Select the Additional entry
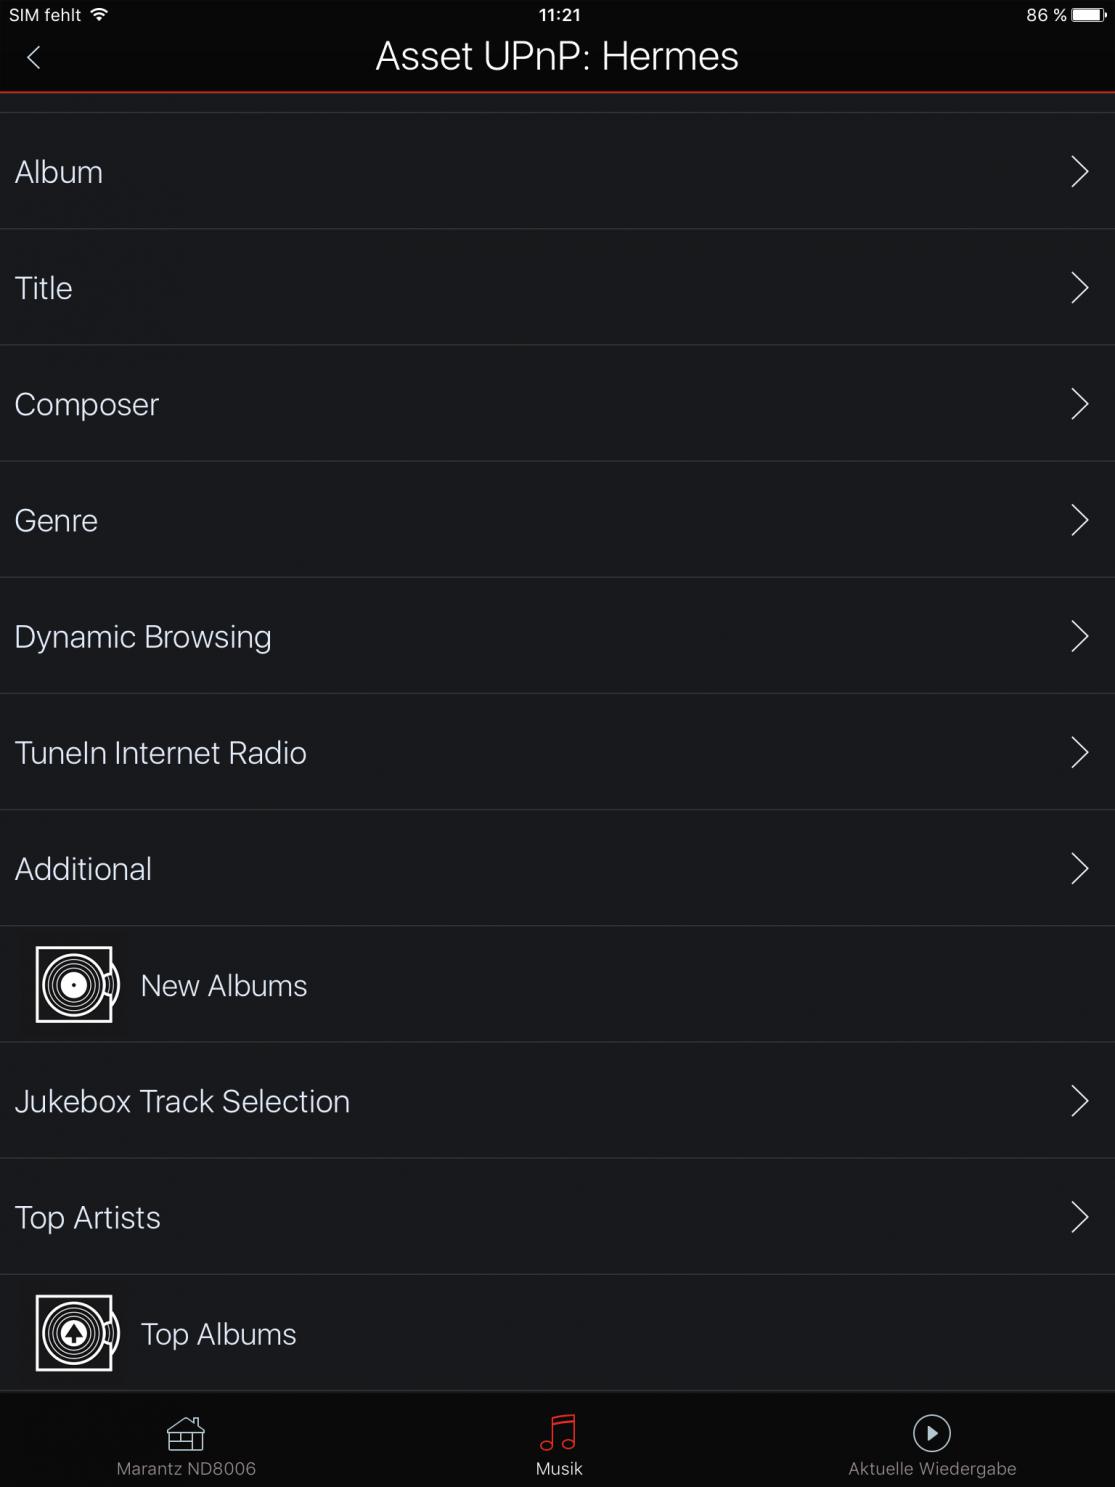This screenshot has width=1115, height=1487. 83,869
